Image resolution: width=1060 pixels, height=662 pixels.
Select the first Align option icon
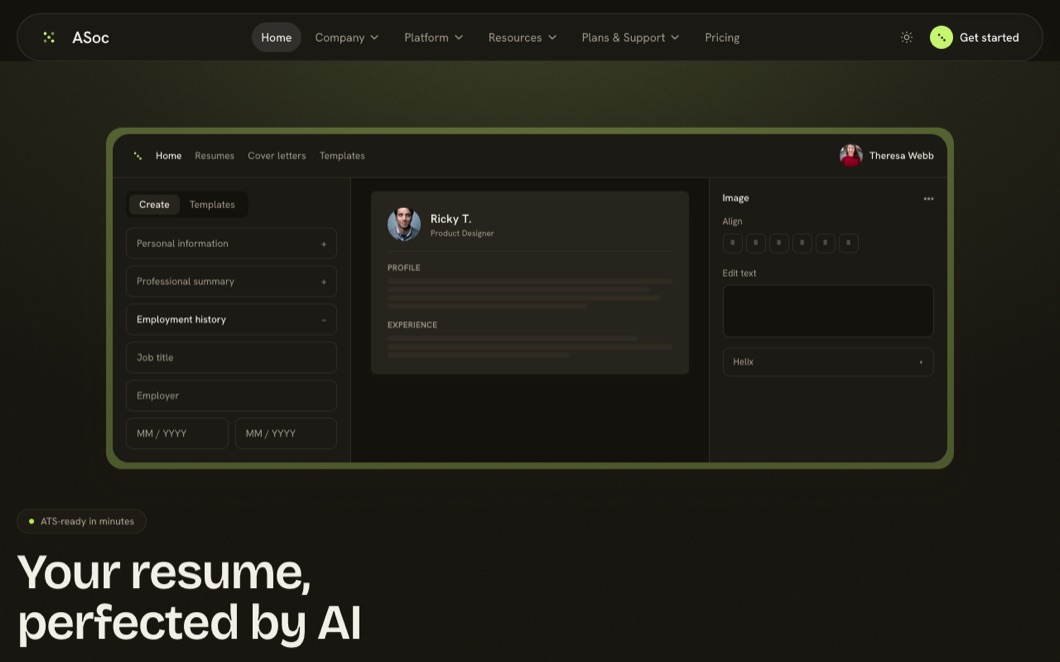click(732, 243)
